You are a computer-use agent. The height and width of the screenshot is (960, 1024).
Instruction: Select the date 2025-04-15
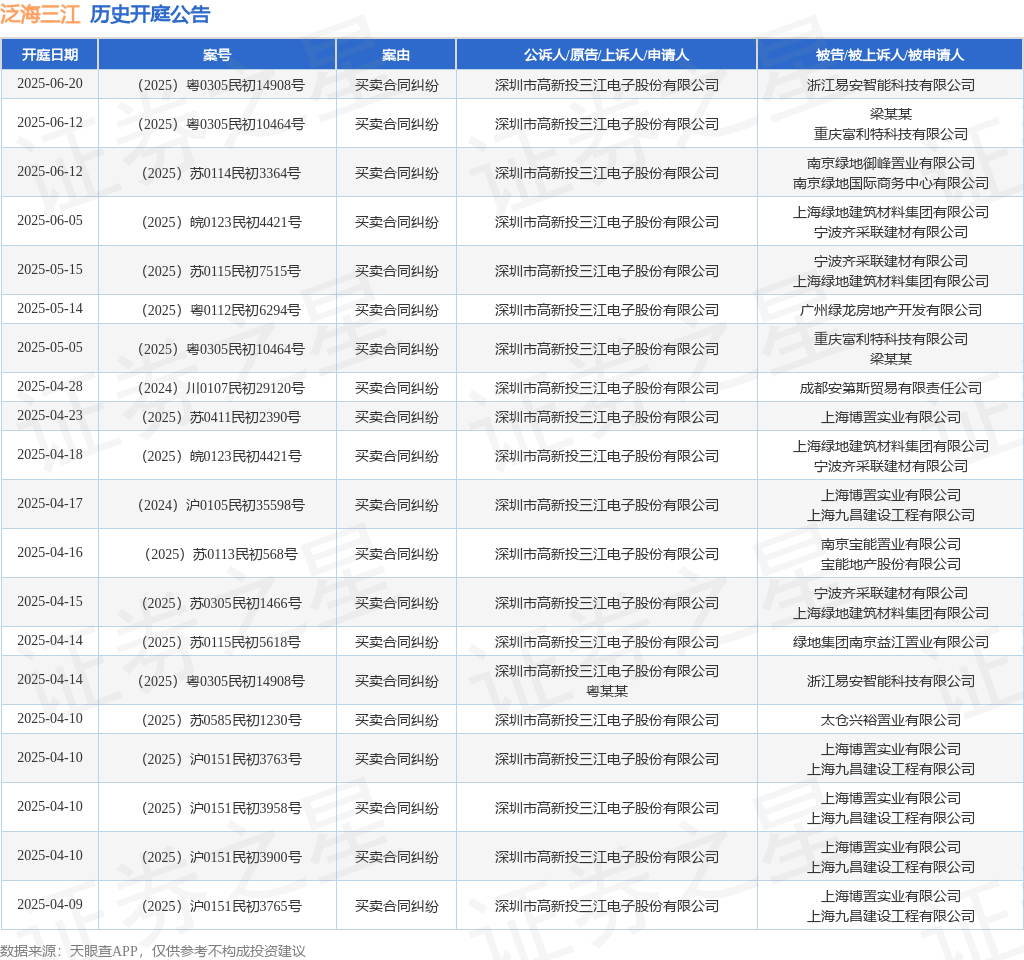pyautogui.click(x=50, y=601)
